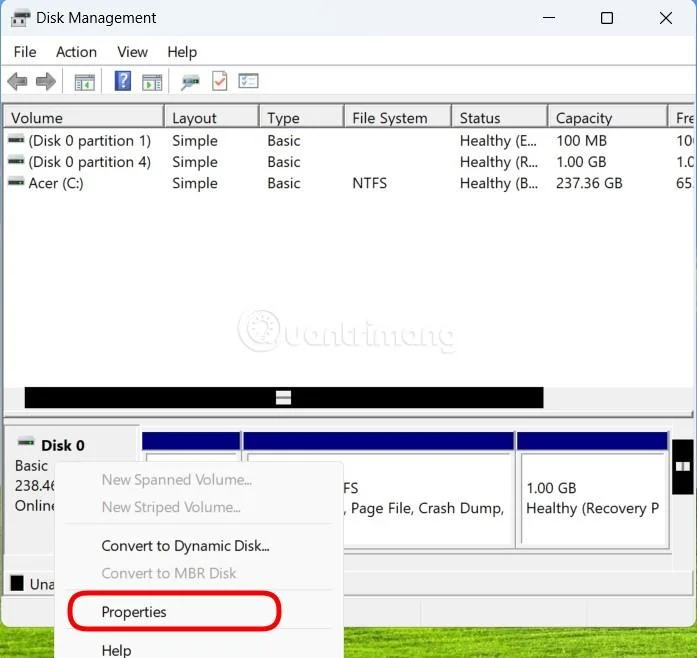
Task: Sort by the Status column header
Action: click(500, 118)
